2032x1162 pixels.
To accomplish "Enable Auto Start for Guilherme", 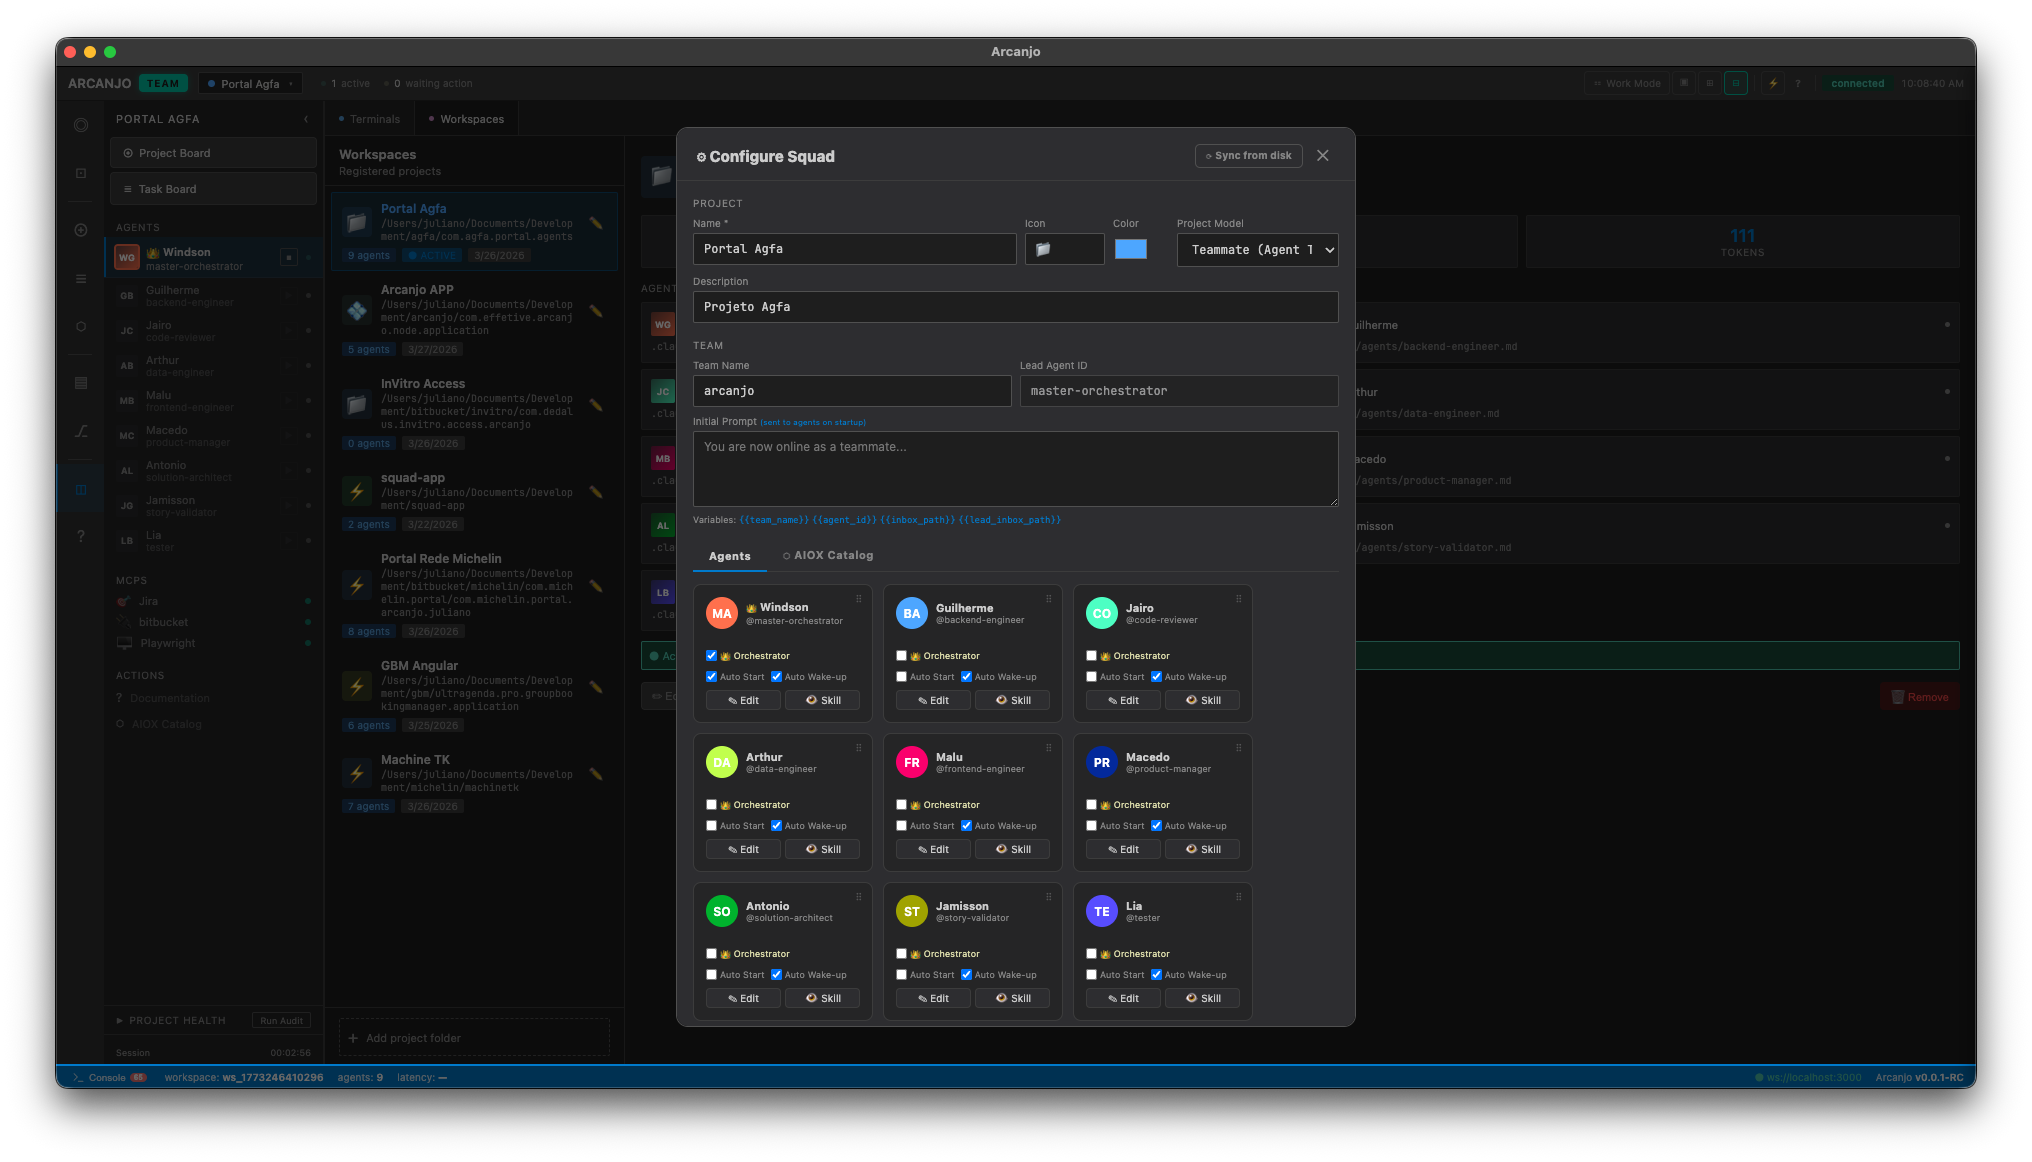I will [901, 677].
